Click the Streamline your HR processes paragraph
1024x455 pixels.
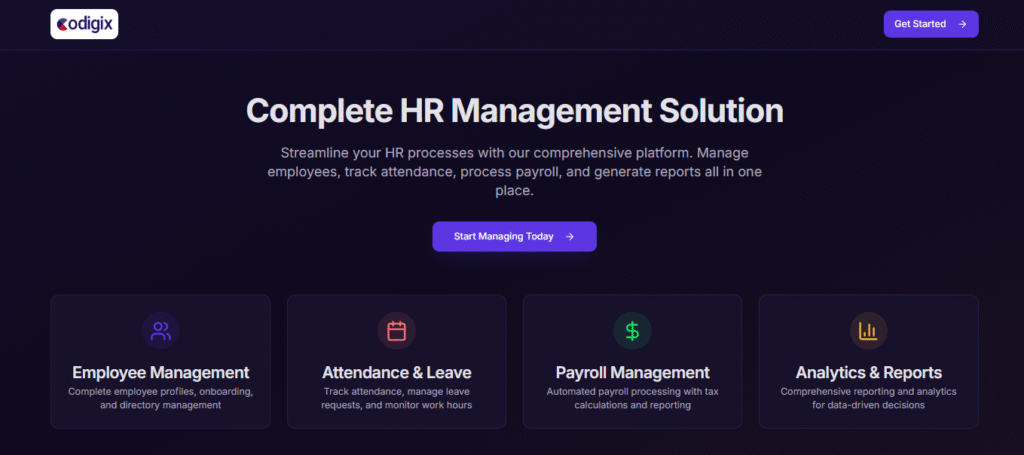pos(514,171)
